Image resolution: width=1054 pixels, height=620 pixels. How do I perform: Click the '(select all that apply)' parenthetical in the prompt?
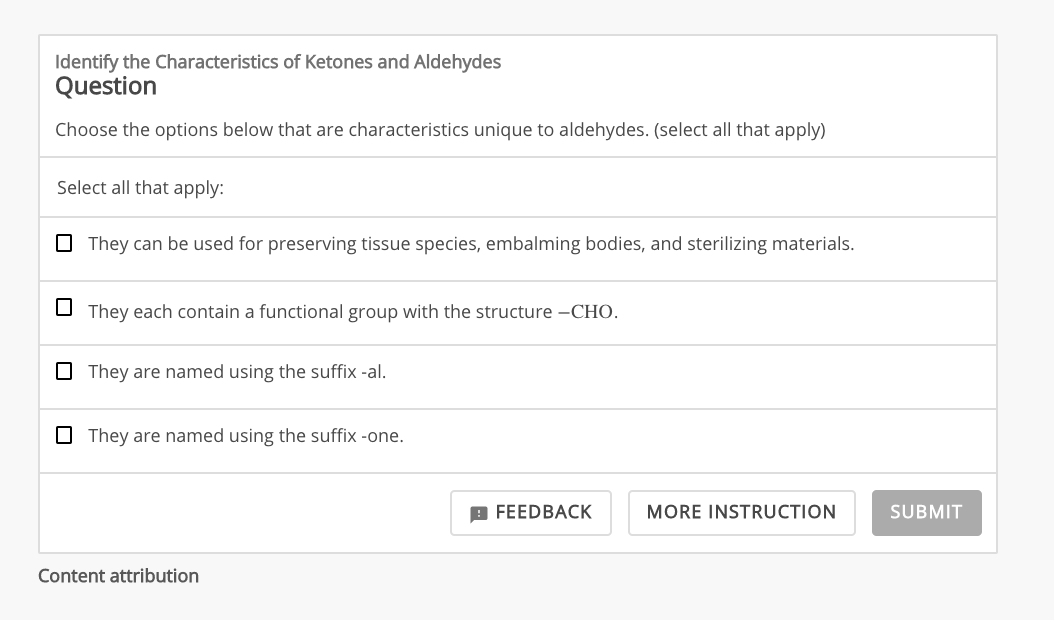click(x=739, y=130)
